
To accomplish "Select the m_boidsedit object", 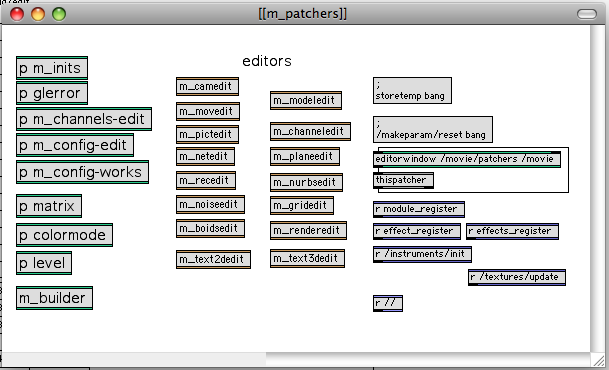I will (210, 228).
